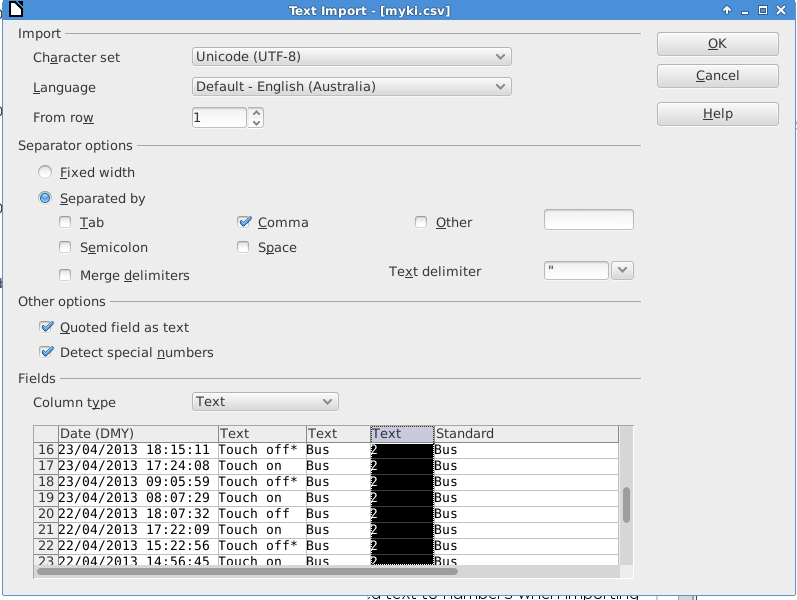The image size is (797, 600).
Task: Enable the Space separator checkbox
Action: [x=244, y=247]
